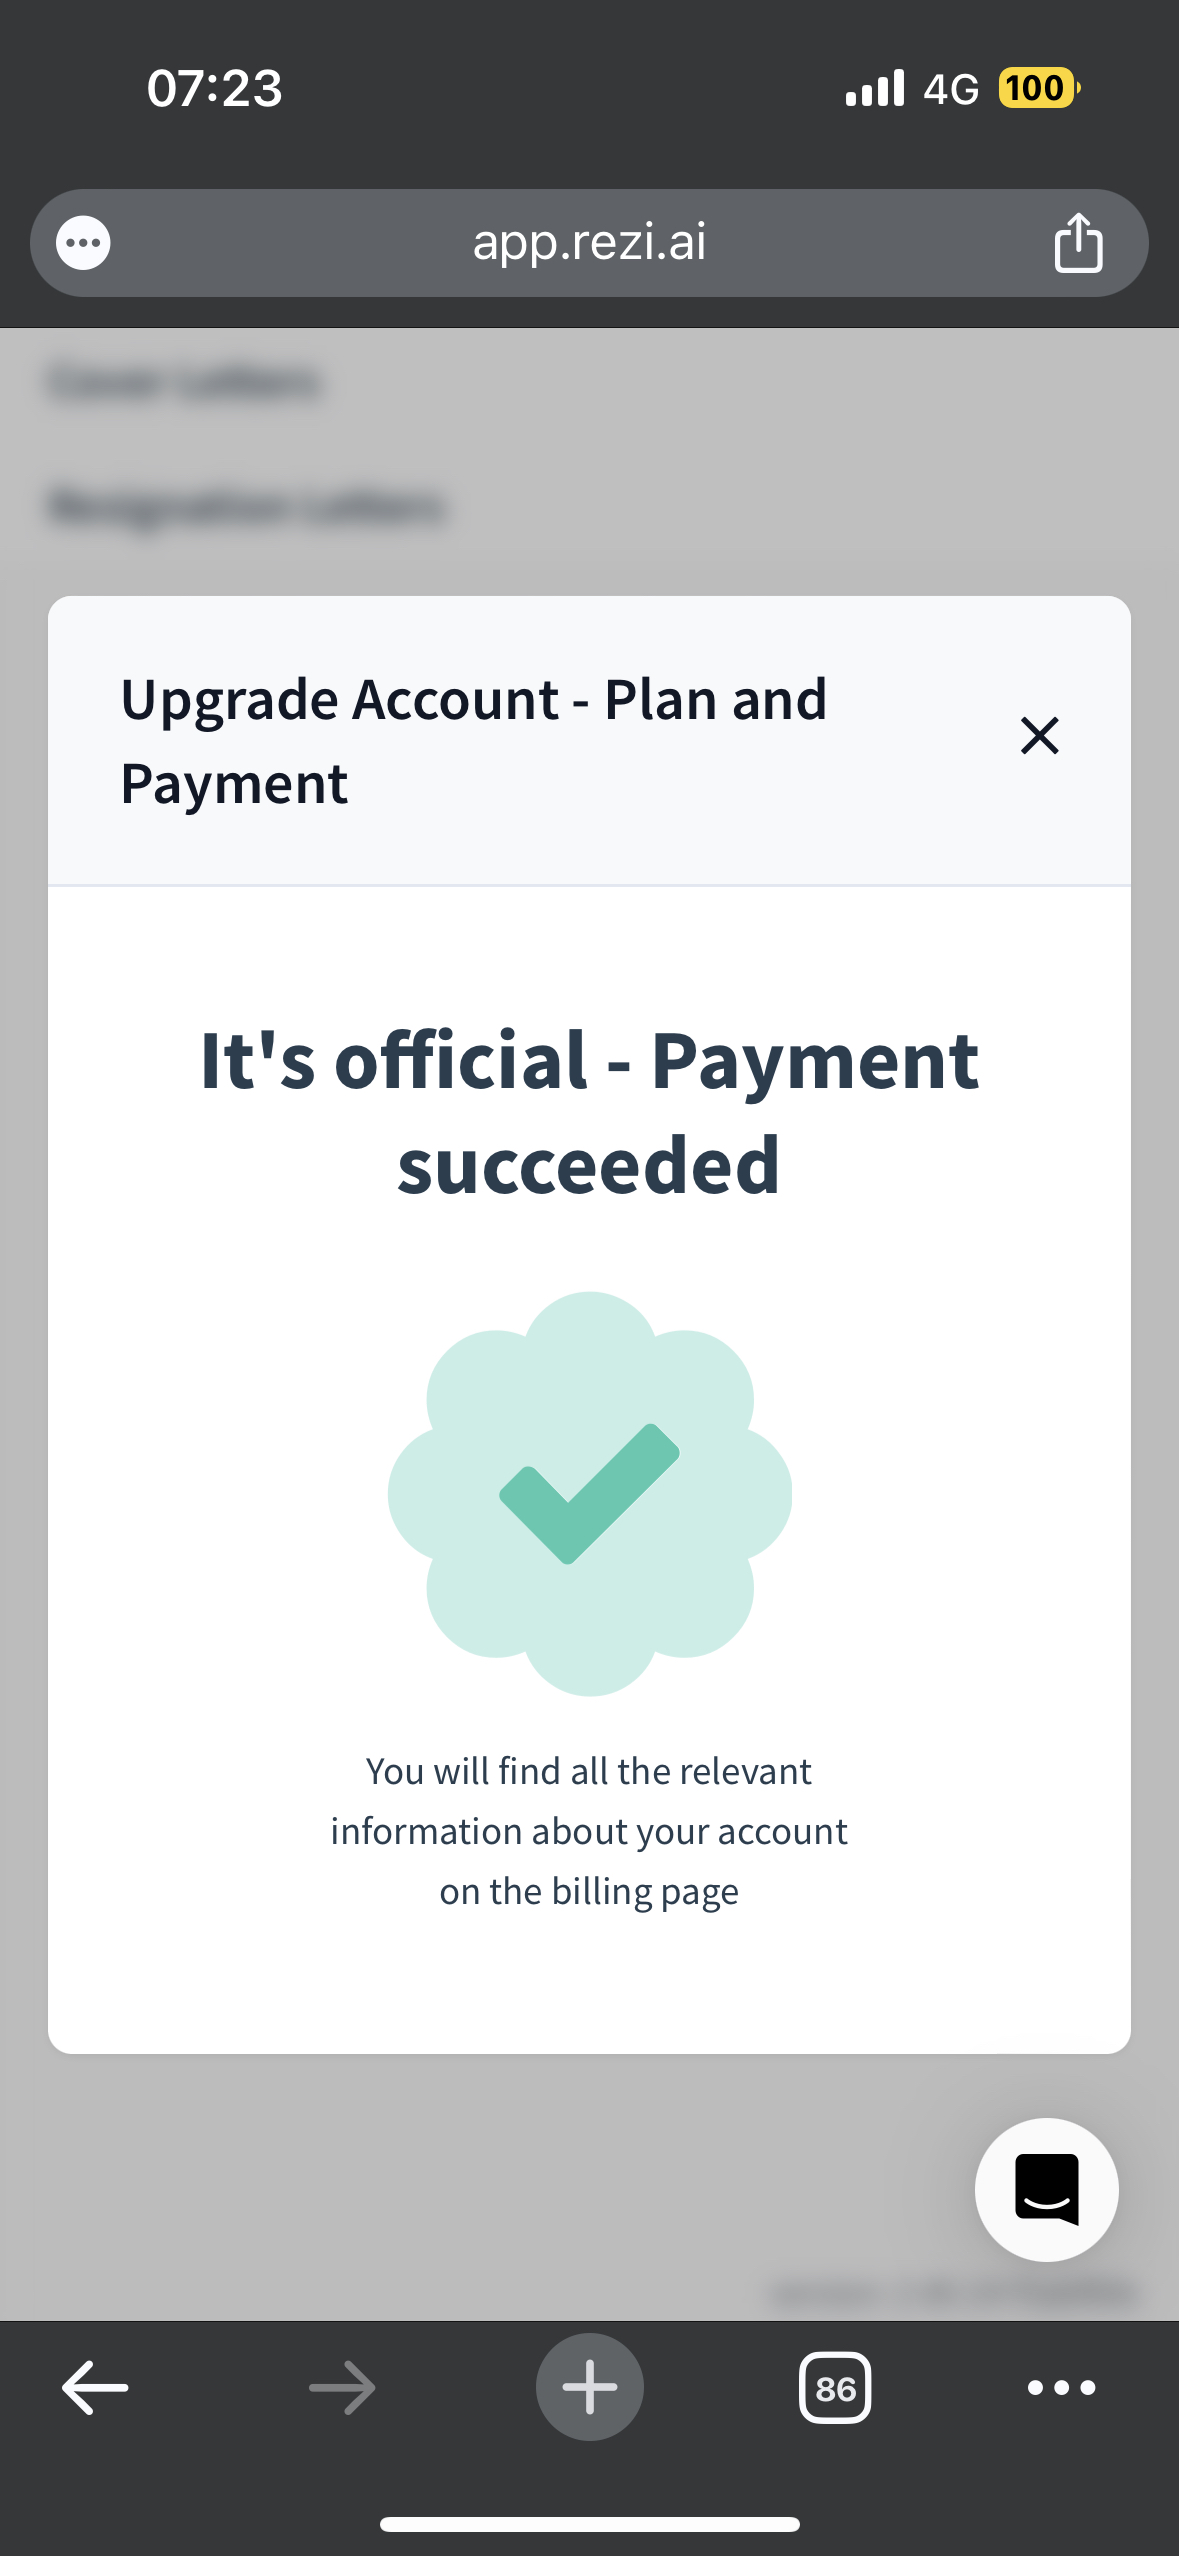Viewport: 1179px width, 2556px height.
Task: Open the chat support widget
Action: click(1046, 2189)
